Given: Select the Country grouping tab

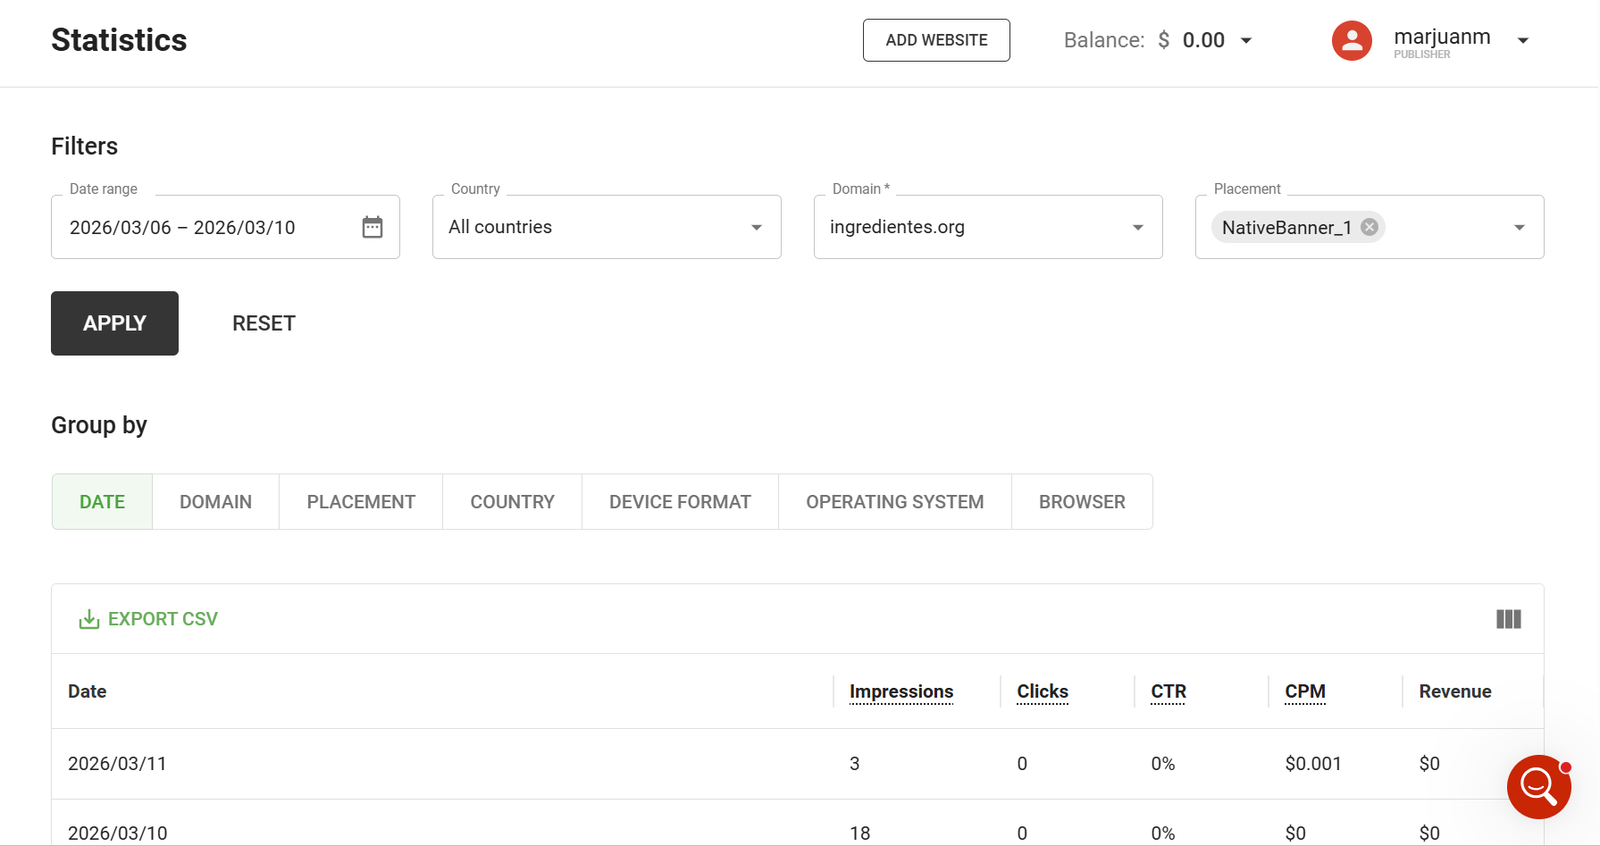Looking at the screenshot, I should click(x=512, y=502).
